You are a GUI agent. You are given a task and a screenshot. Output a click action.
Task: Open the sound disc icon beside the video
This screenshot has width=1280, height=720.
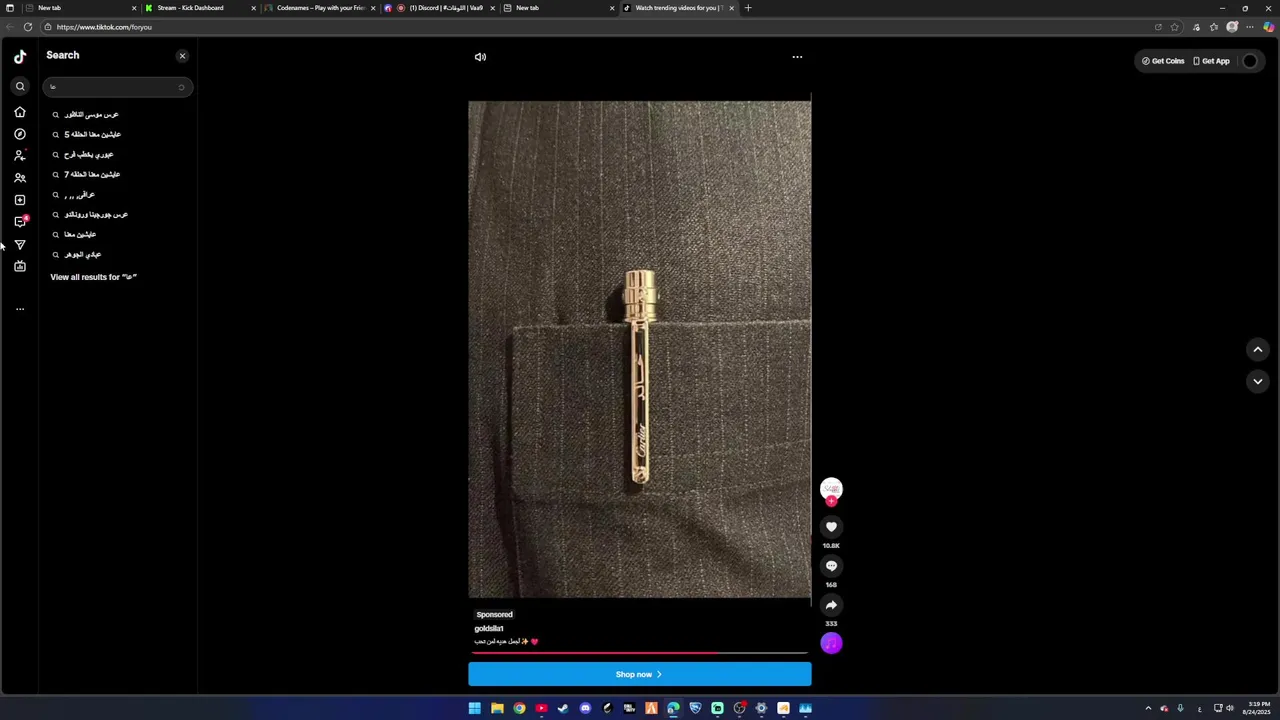click(x=831, y=644)
